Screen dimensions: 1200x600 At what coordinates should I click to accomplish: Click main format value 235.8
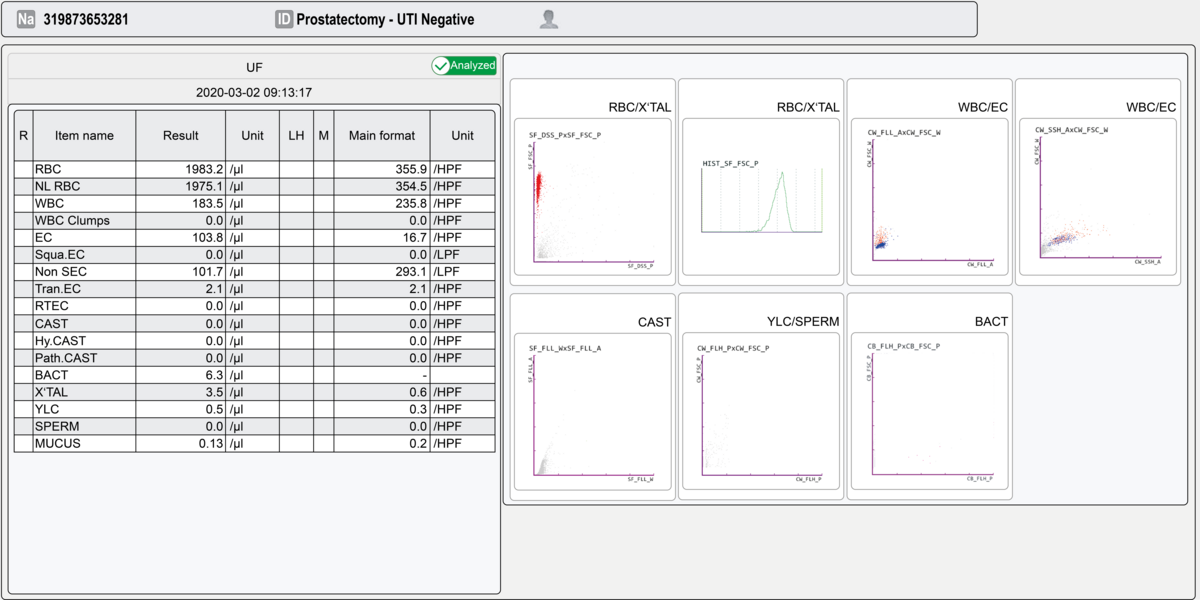(x=411, y=204)
